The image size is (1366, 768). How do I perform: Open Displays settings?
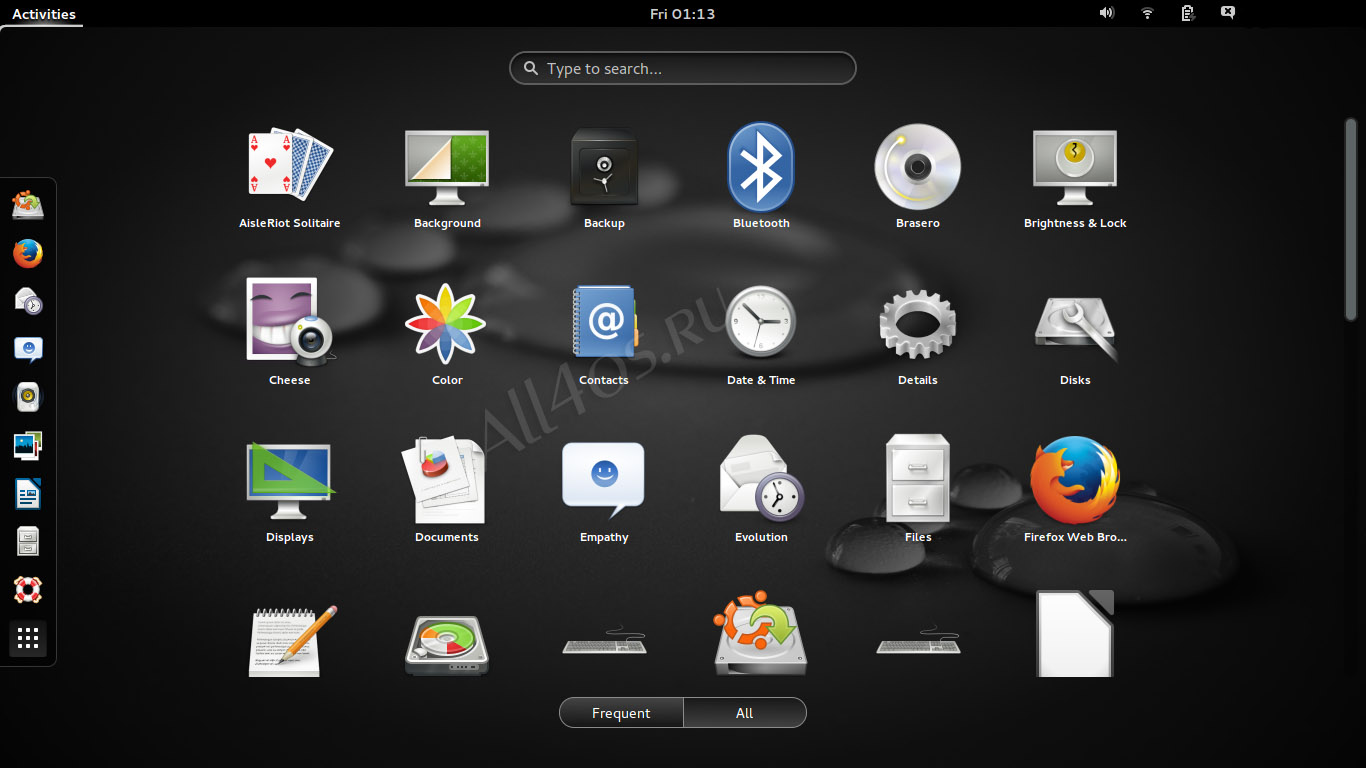pos(290,480)
